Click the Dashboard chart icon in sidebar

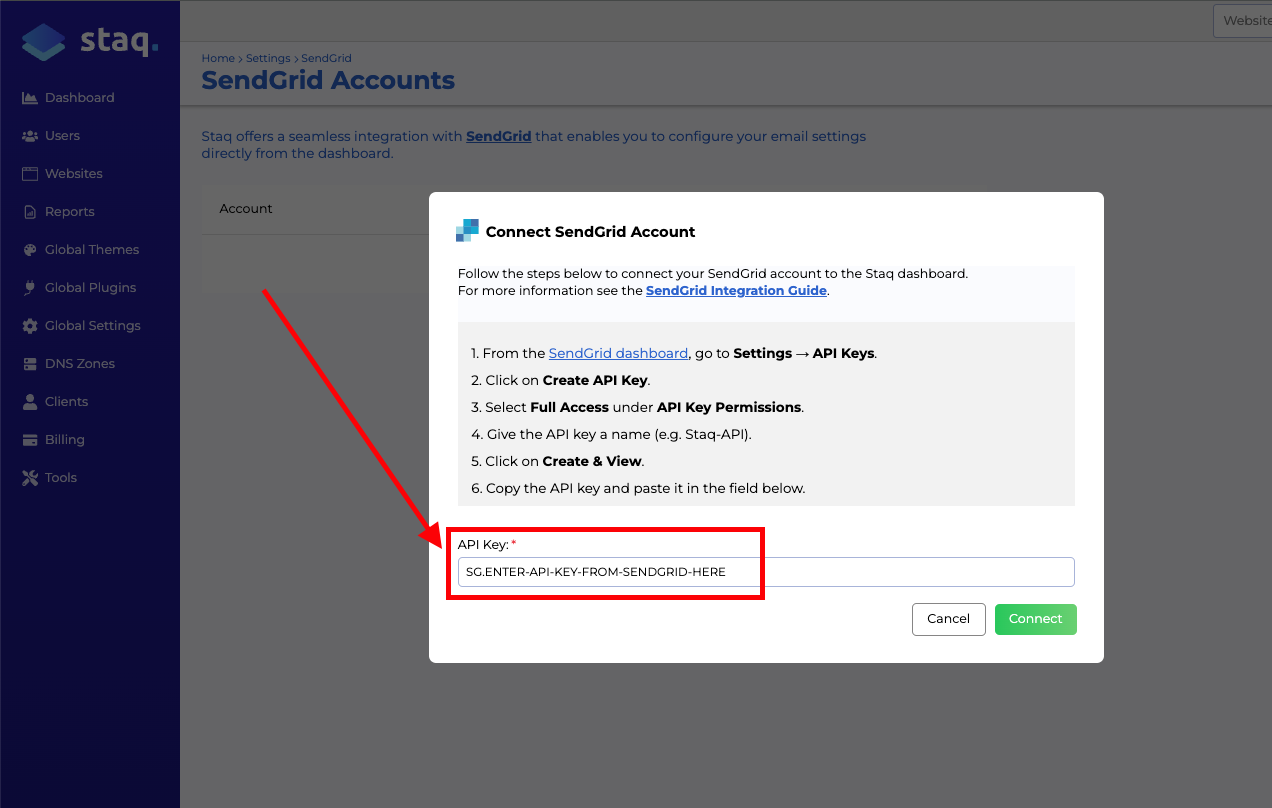(x=30, y=98)
